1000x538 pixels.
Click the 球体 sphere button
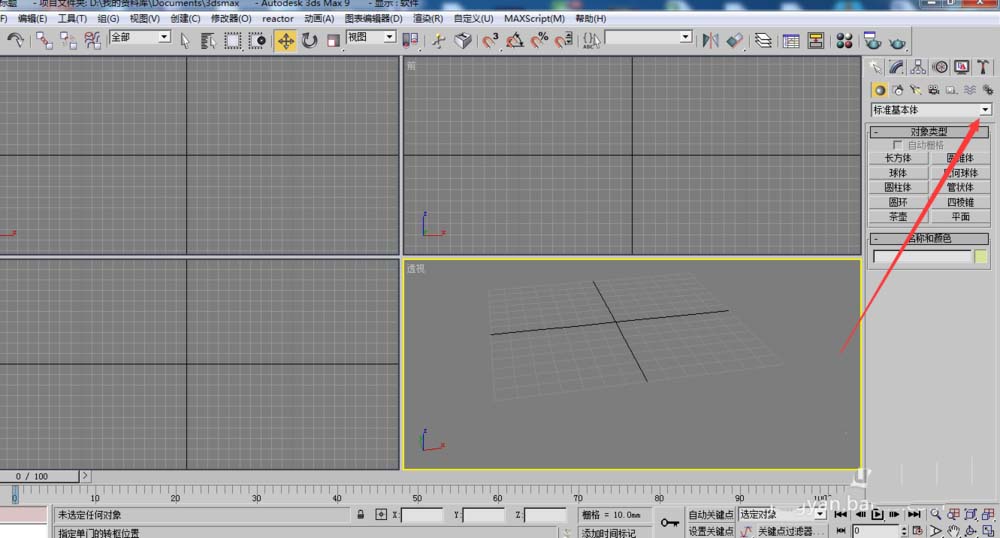pos(898,173)
